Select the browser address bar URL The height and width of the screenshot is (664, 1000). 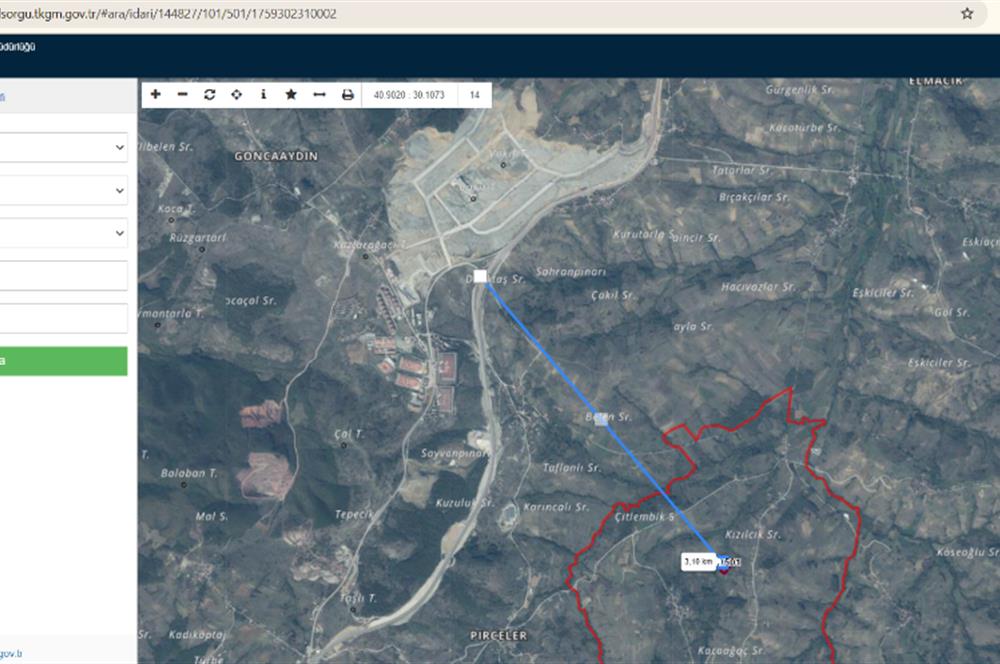pyautogui.click(x=168, y=14)
